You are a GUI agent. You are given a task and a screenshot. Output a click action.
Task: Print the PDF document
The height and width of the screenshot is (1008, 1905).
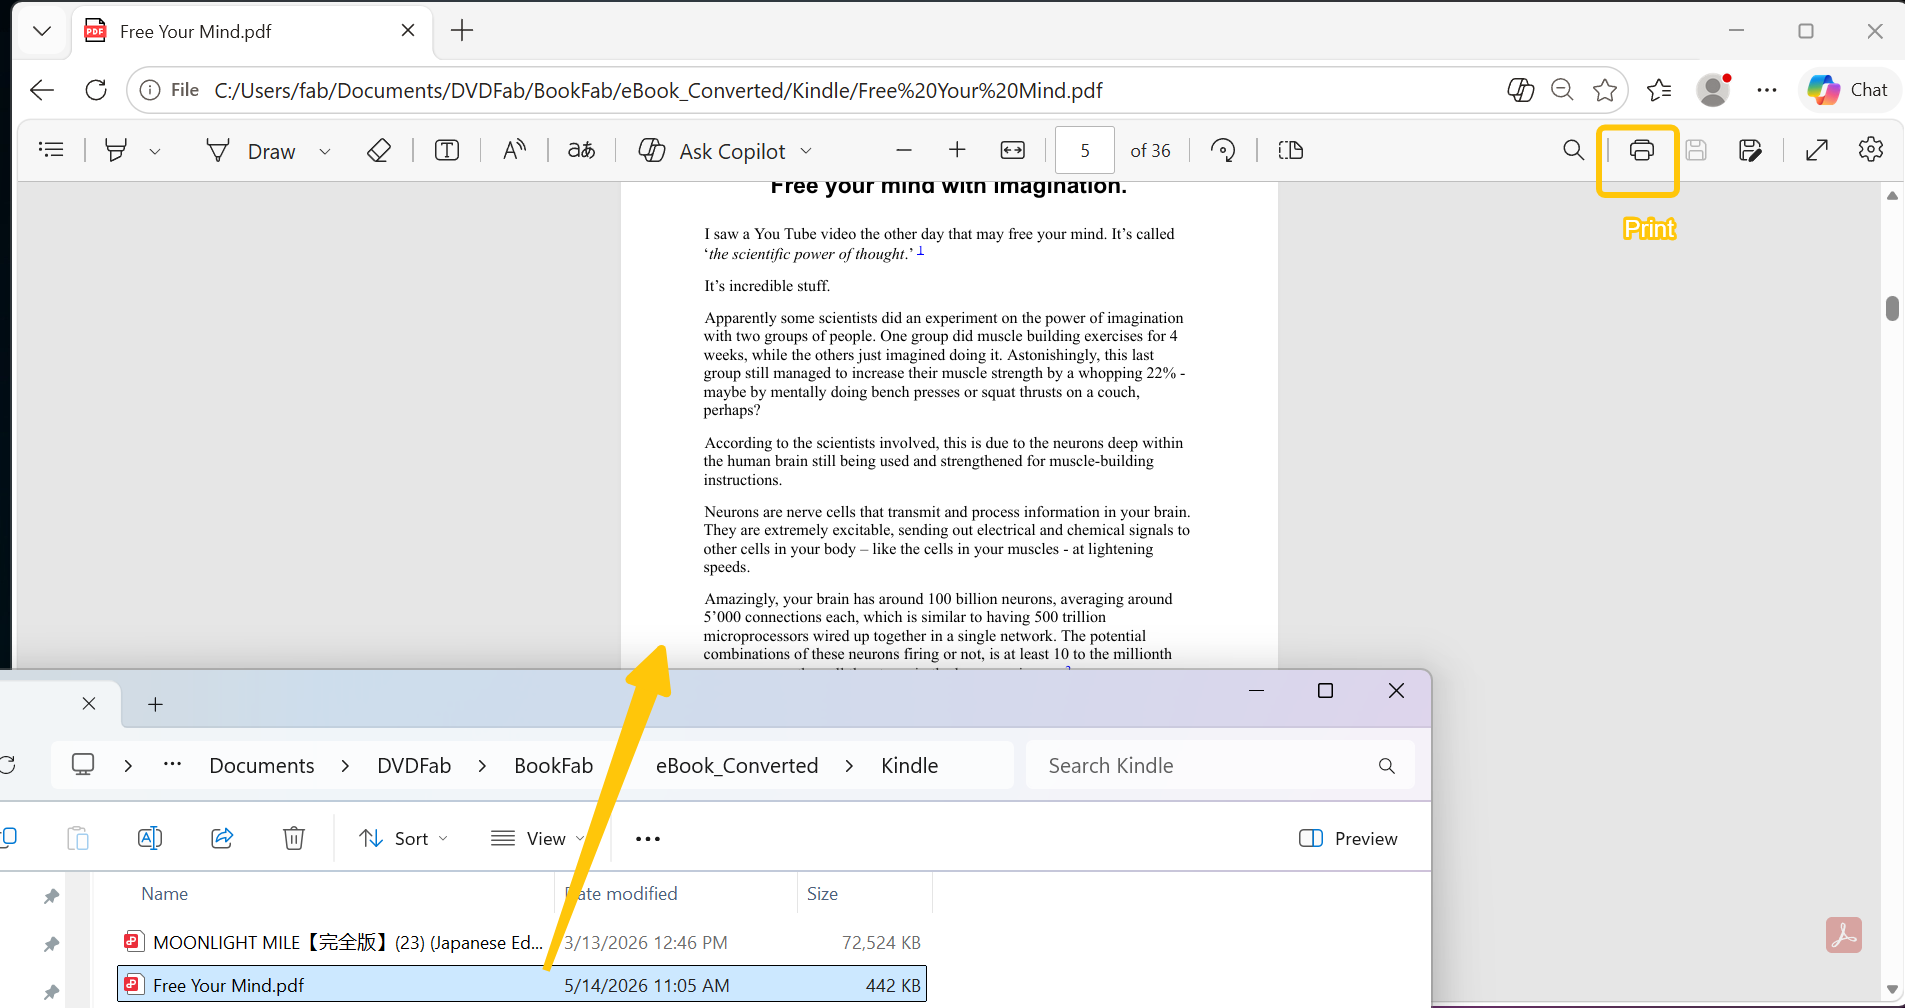point(1641,150)
